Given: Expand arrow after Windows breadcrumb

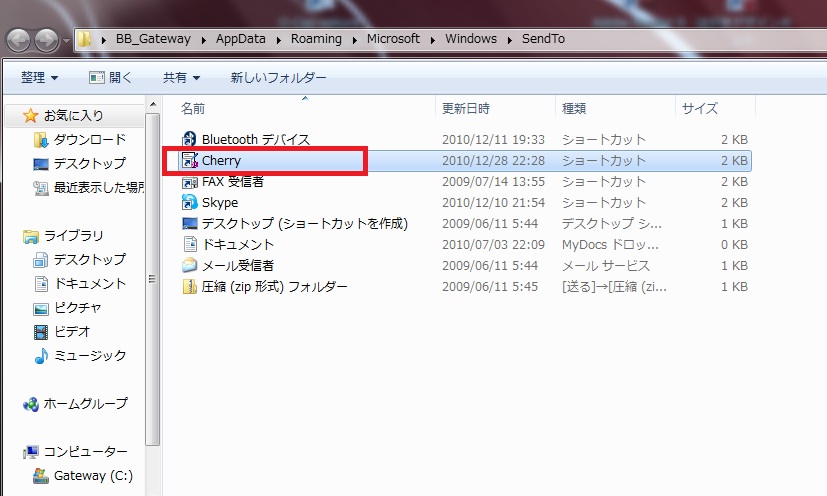Looking at the screenshot, I should [x=509, y=40].
